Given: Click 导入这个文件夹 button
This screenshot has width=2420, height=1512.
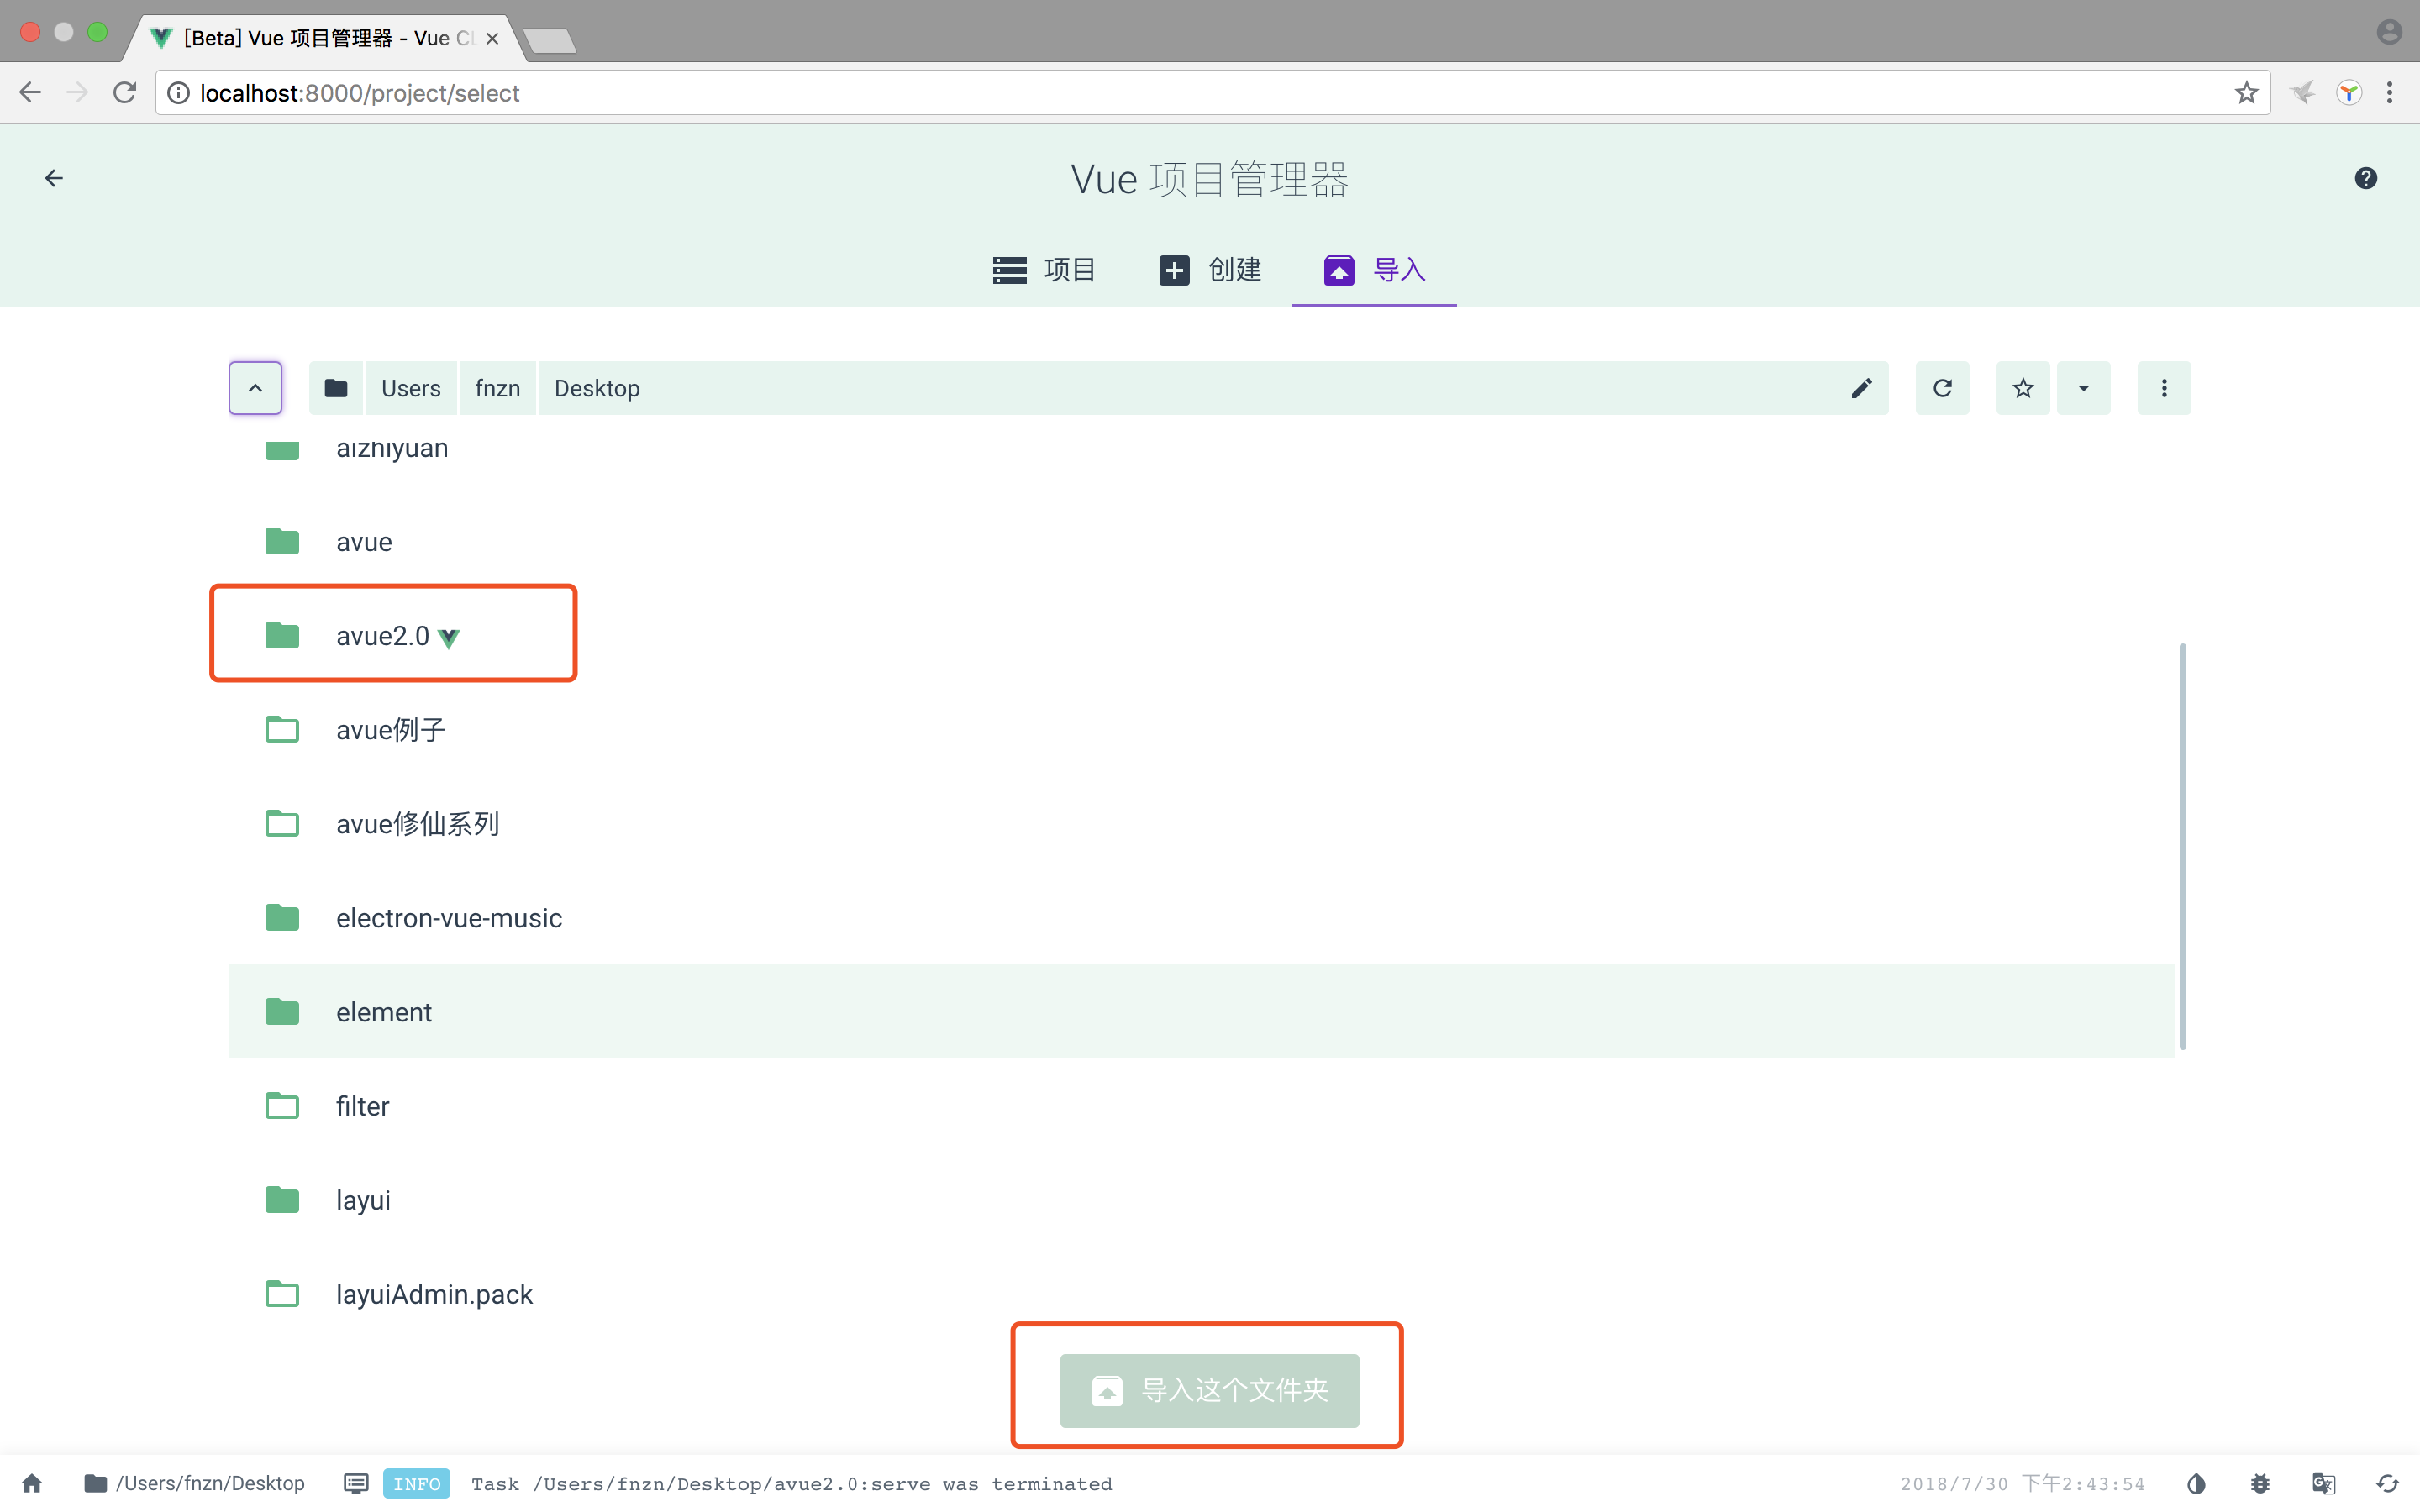Looking at the screenshot, I should click(1209, 1390).
